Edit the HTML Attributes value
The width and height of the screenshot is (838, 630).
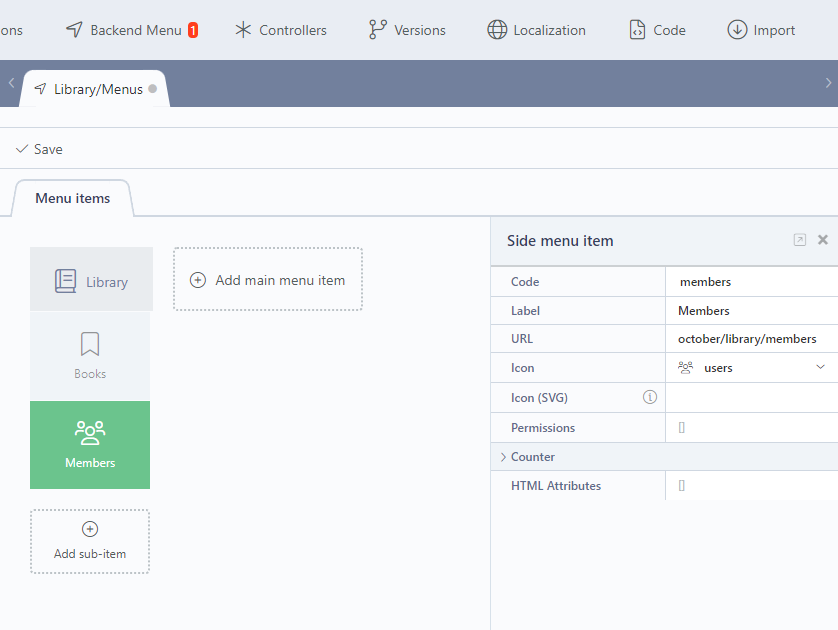point(751,486)
